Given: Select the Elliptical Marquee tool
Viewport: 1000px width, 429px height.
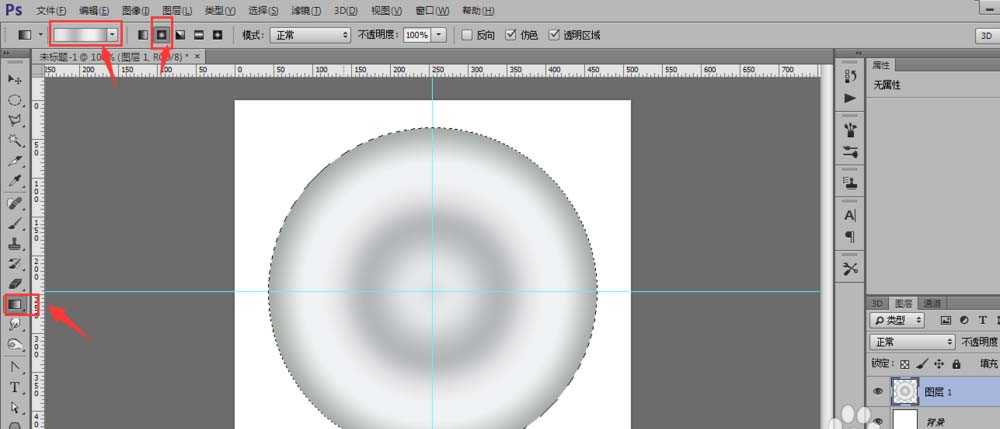Looking at the screenshot, I should [15, 100].
